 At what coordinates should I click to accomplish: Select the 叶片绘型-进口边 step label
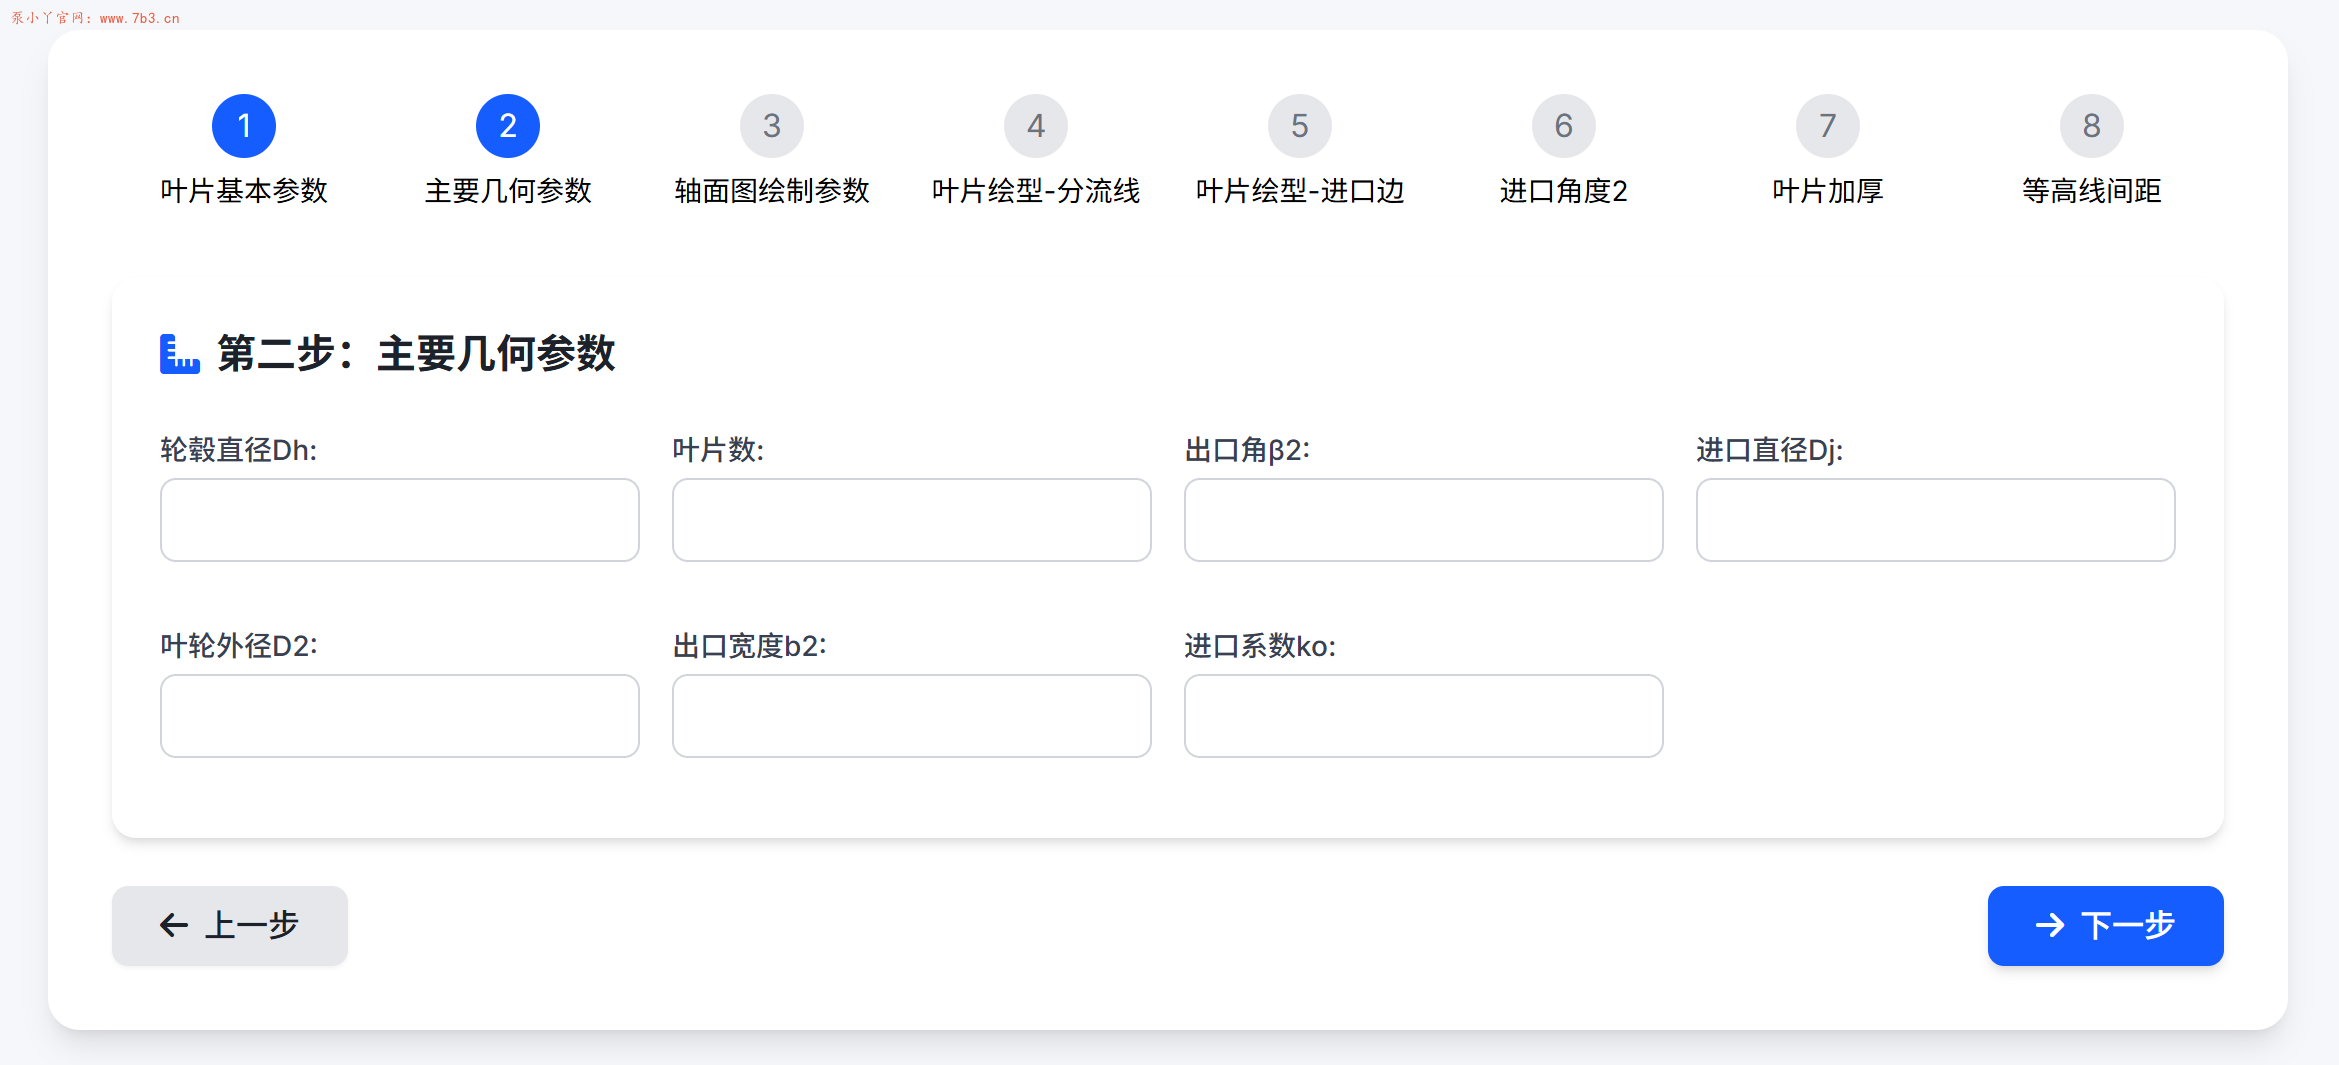pyautogui.click(x=1300, y=191)
